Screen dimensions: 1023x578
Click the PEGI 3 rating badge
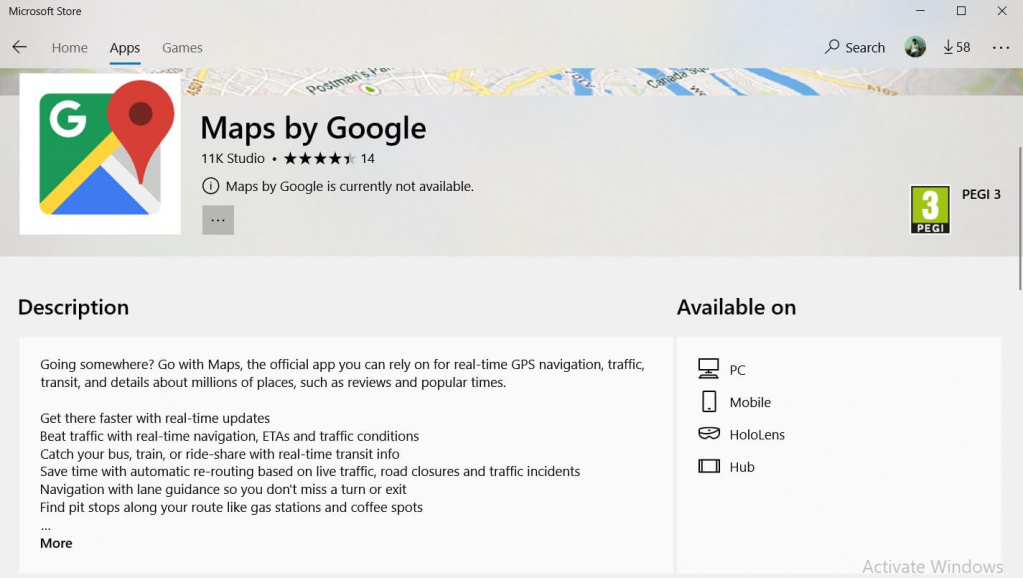(930, 210)
